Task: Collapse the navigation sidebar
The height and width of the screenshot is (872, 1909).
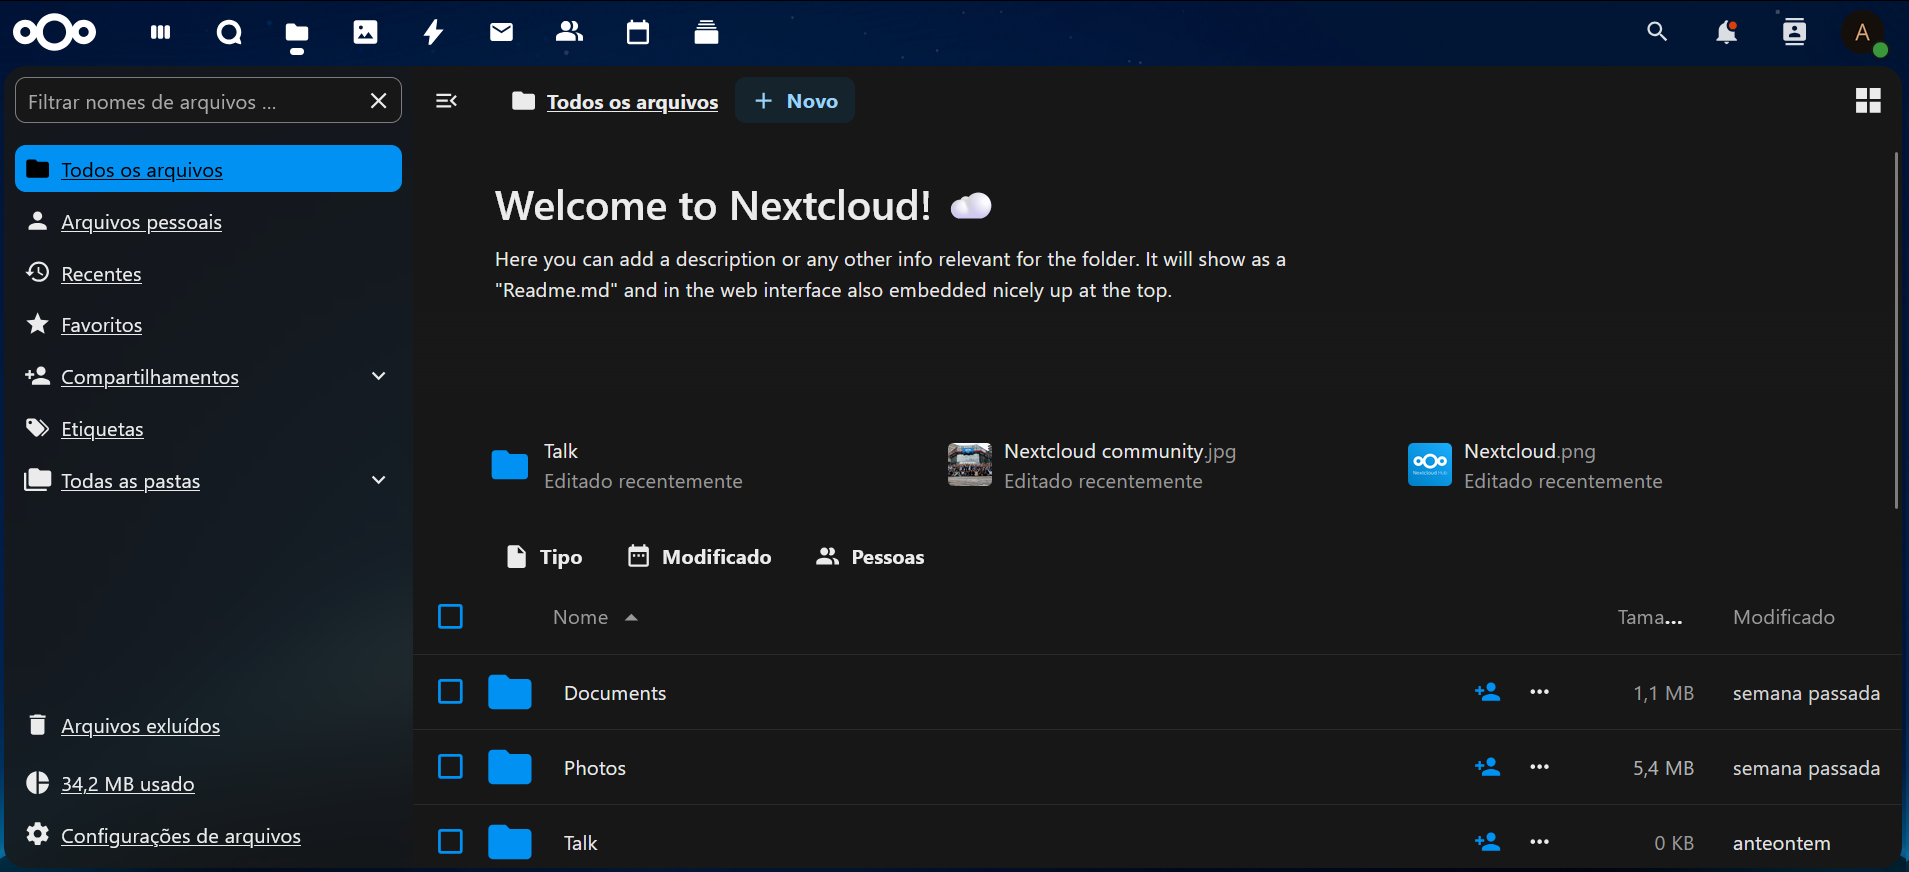Action: coord(446,101)
